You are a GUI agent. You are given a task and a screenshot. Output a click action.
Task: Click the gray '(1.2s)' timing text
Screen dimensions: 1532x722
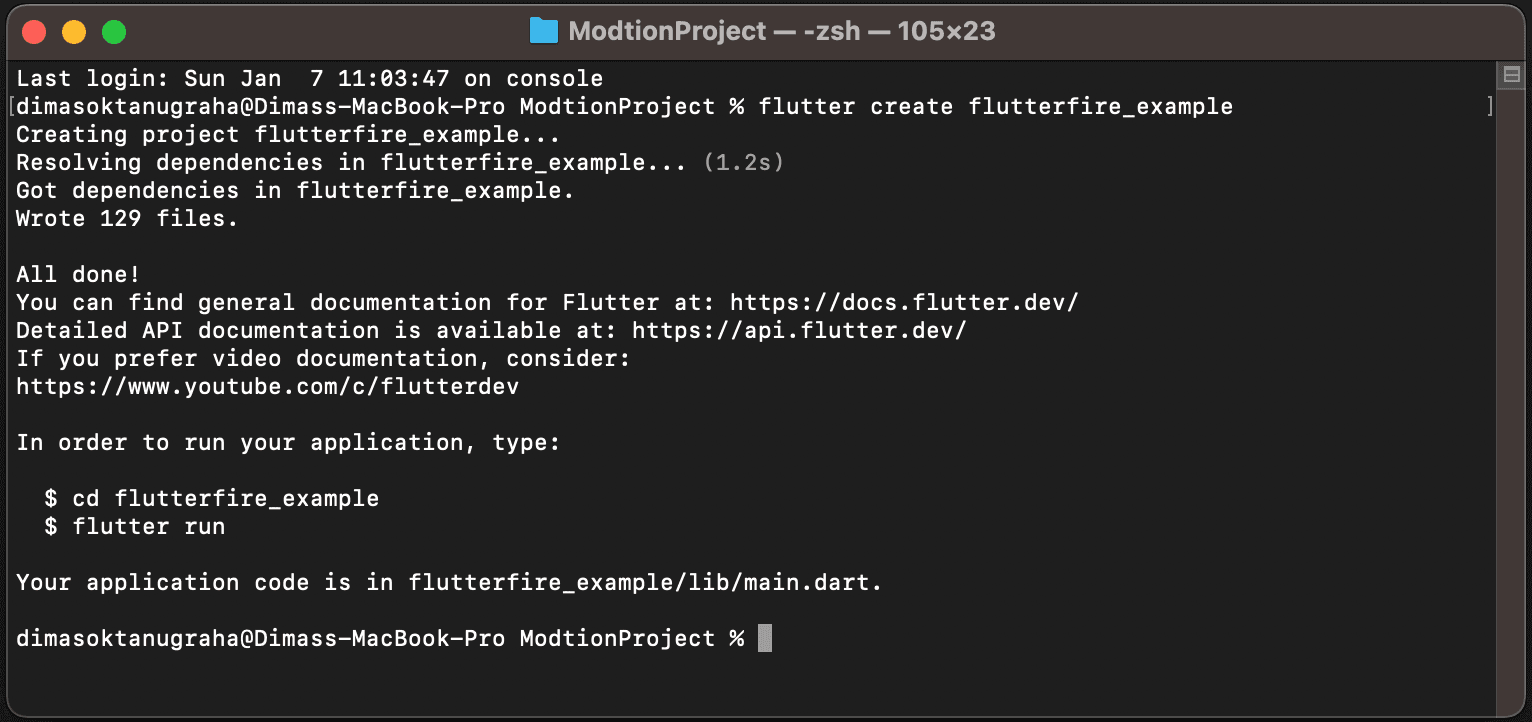tap(744, 162)
